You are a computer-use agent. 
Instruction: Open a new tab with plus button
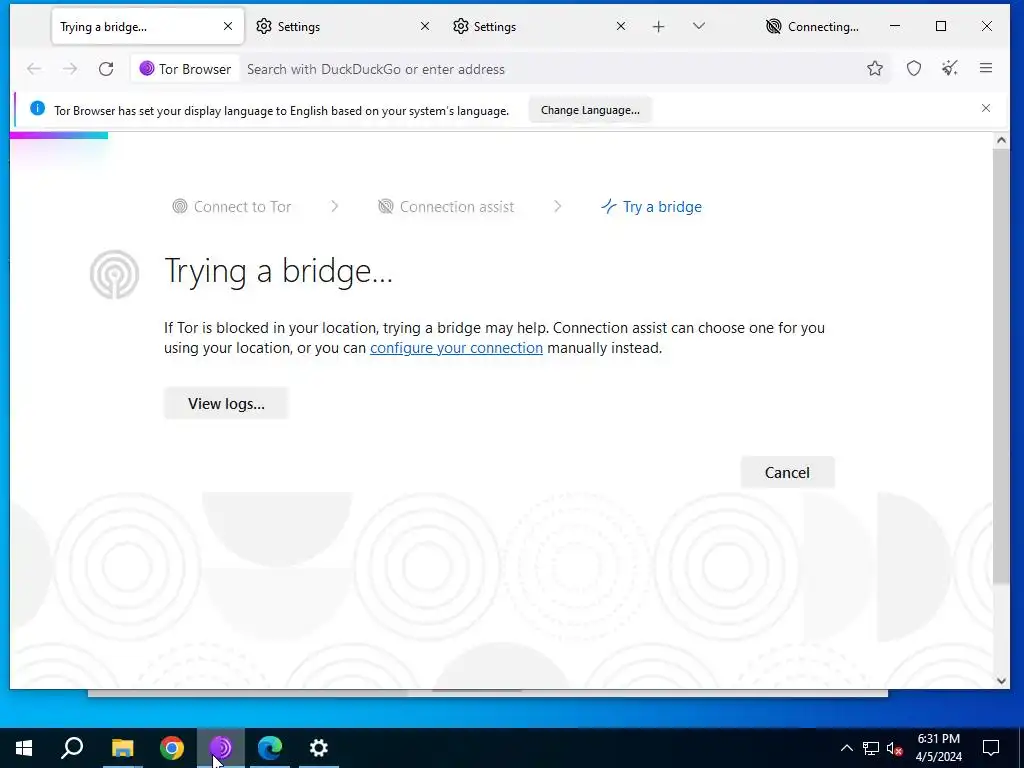pyautogui.click(x=658, y=27)
